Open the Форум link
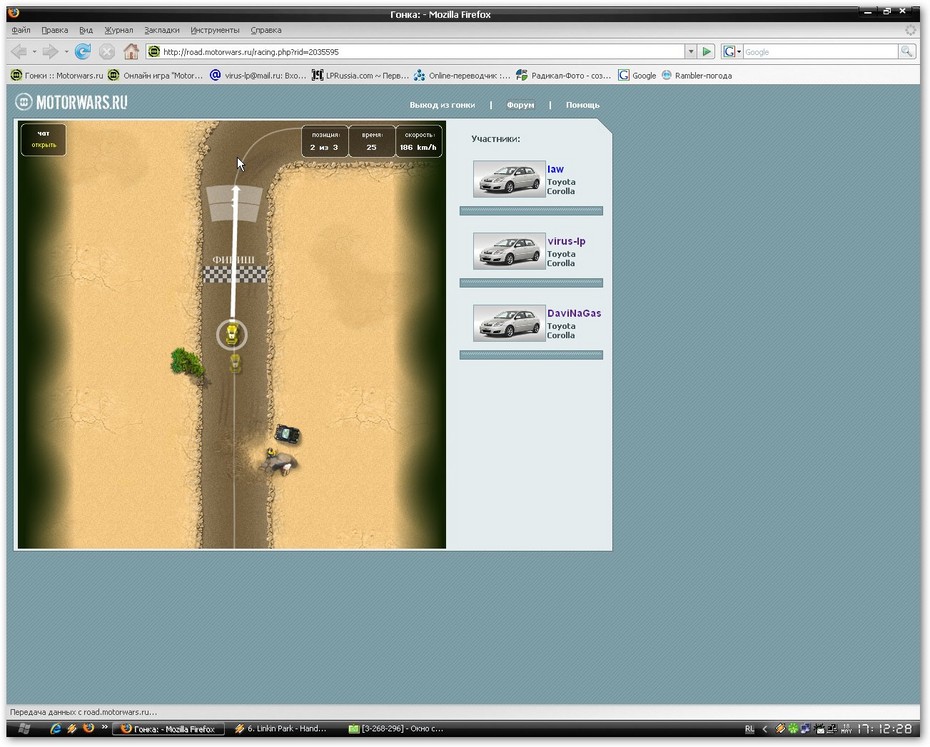The height and width of the screenshot is (747, 930). (x=520, y=105)
